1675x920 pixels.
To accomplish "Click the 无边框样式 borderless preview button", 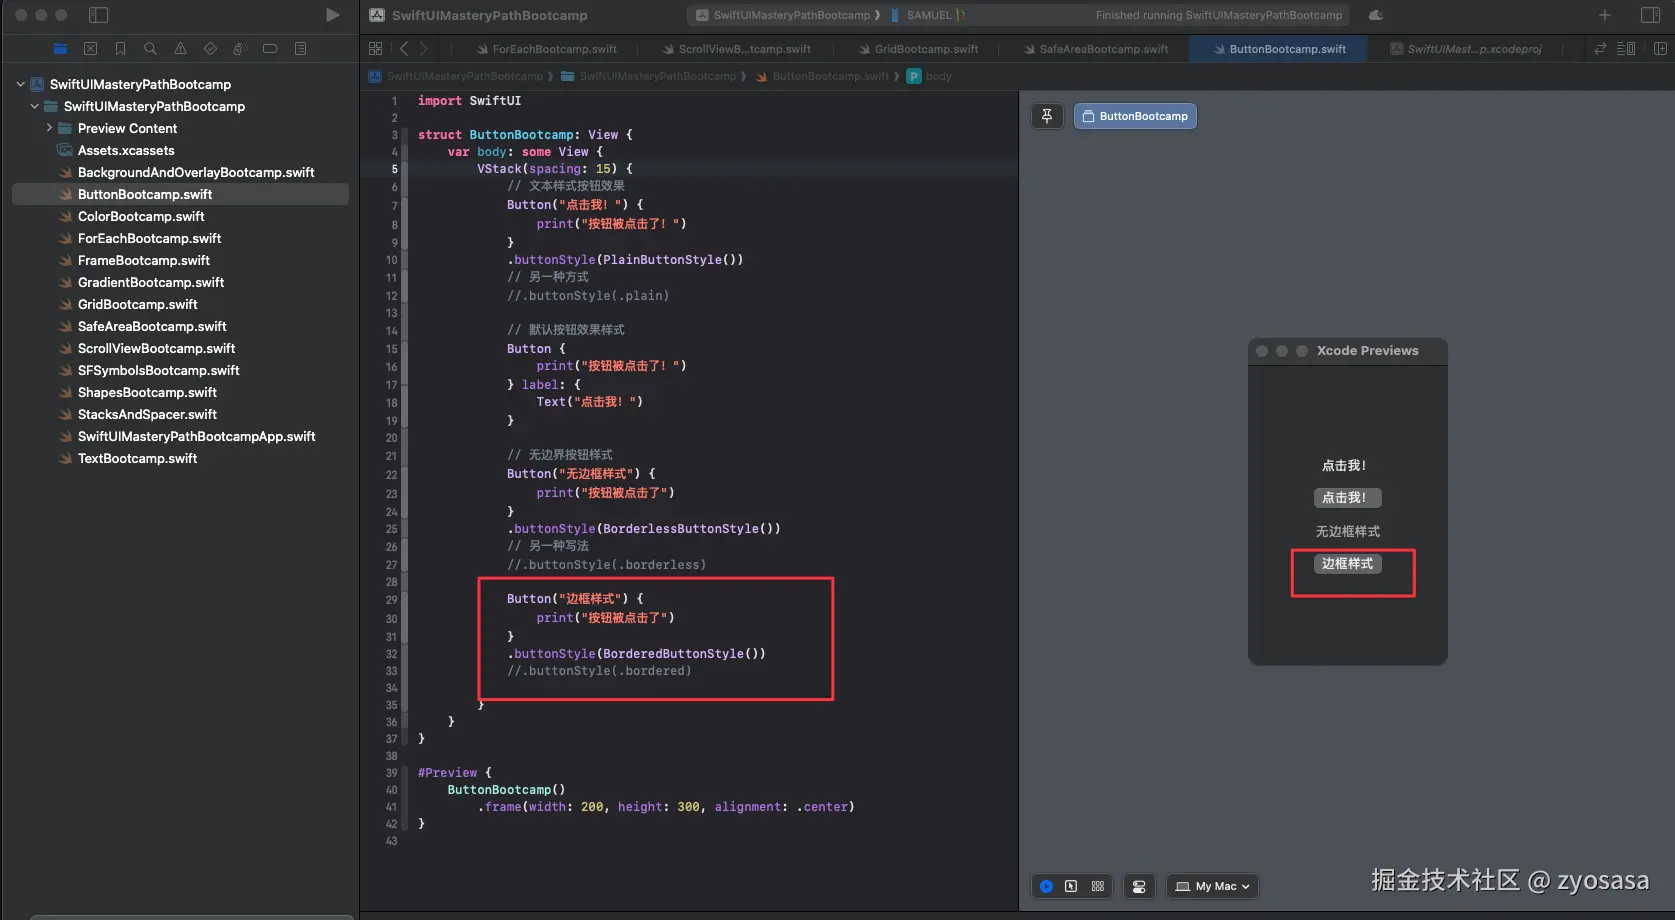I will coord(1347,531).
